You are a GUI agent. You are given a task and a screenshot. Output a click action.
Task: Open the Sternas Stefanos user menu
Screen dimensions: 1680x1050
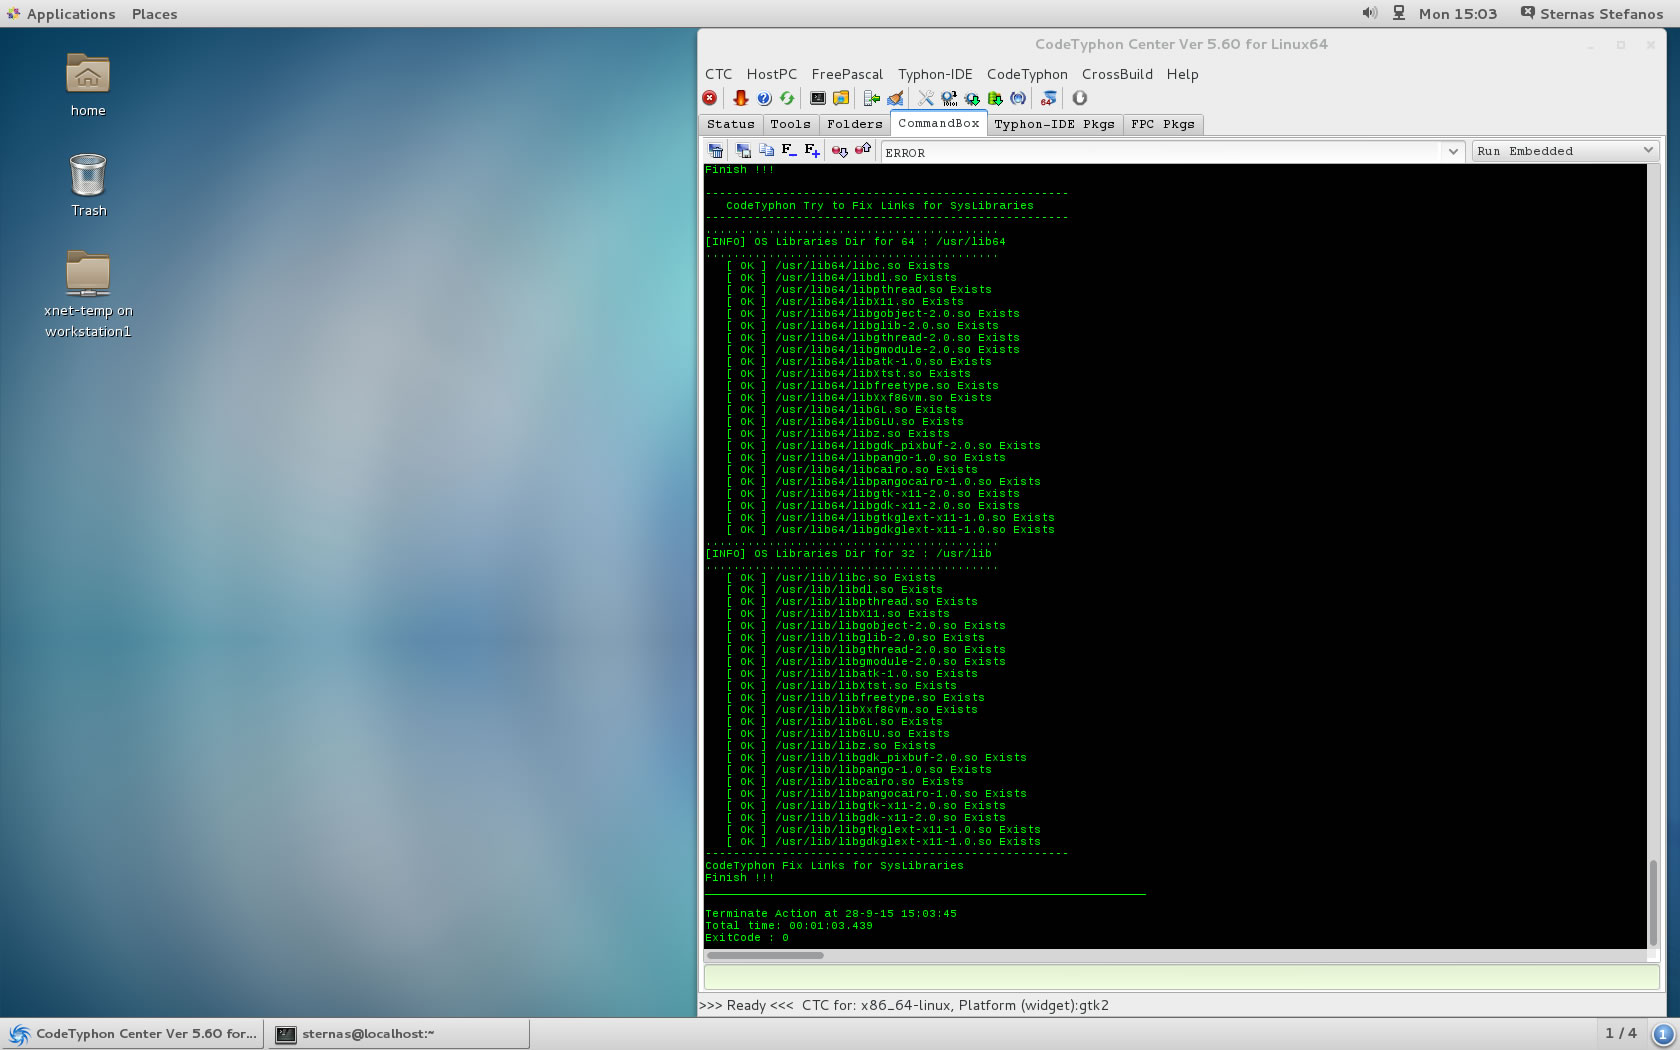[x=1591, y=14]
